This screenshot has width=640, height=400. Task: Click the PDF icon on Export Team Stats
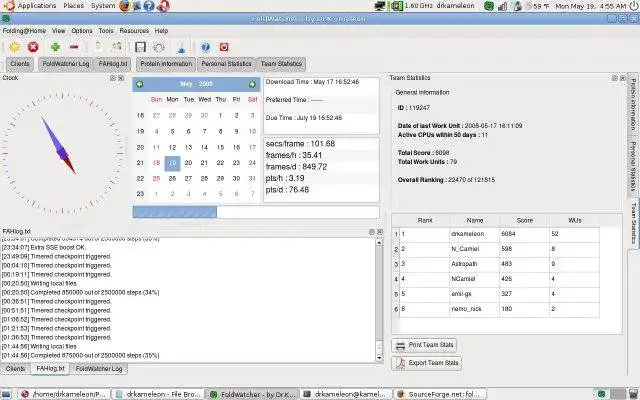[x=400, y=363]
